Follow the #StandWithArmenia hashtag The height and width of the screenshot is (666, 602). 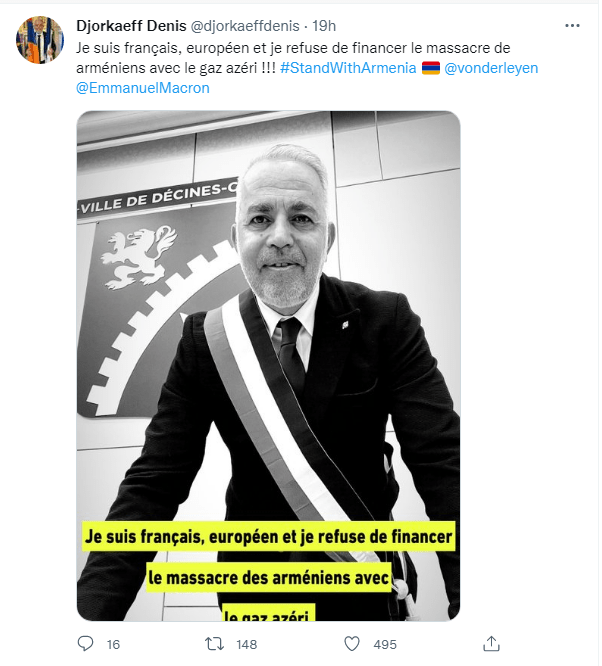click(348, 68)
